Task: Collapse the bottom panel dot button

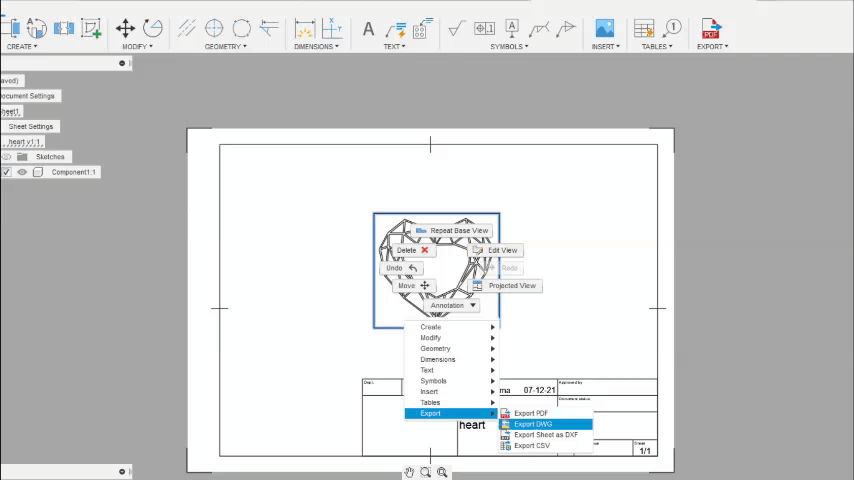Action: [x=122, y=472]
